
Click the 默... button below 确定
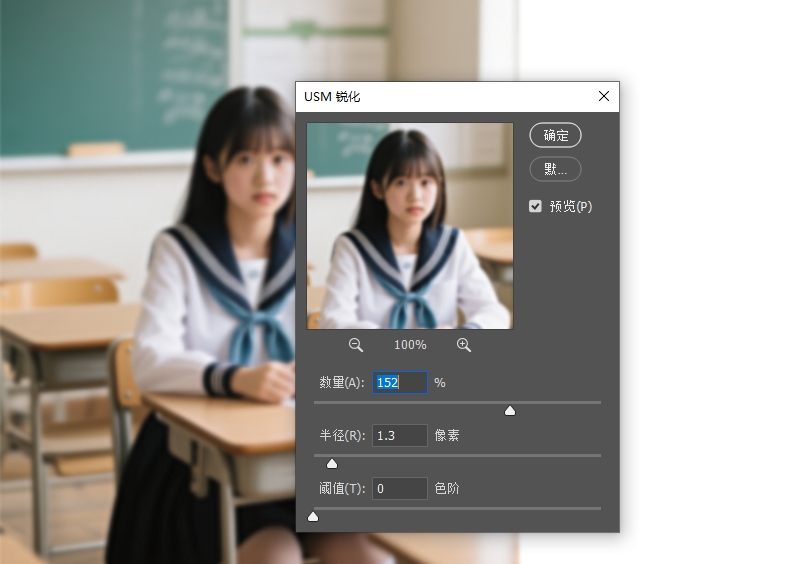(555, 169)
